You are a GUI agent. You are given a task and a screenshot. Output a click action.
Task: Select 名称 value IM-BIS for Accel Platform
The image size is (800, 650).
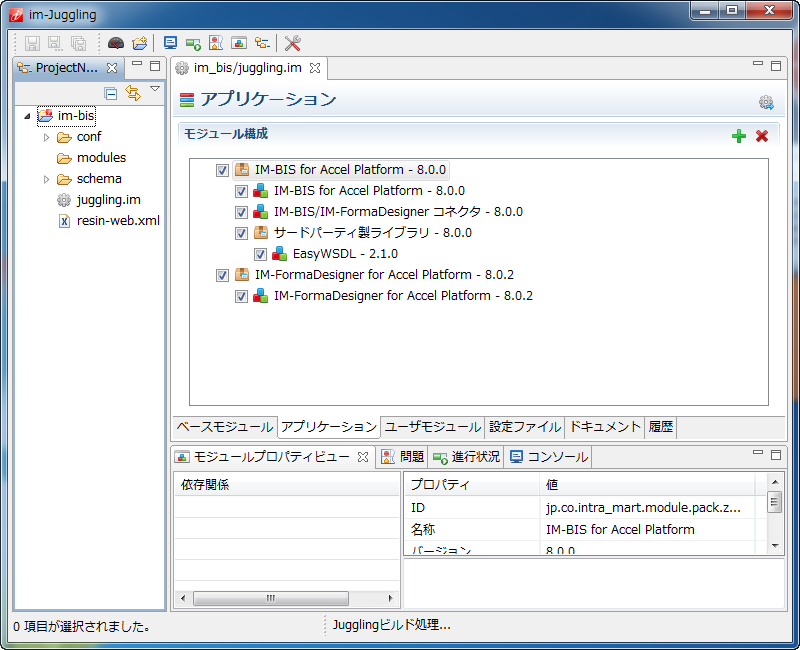tap(647, 530)
